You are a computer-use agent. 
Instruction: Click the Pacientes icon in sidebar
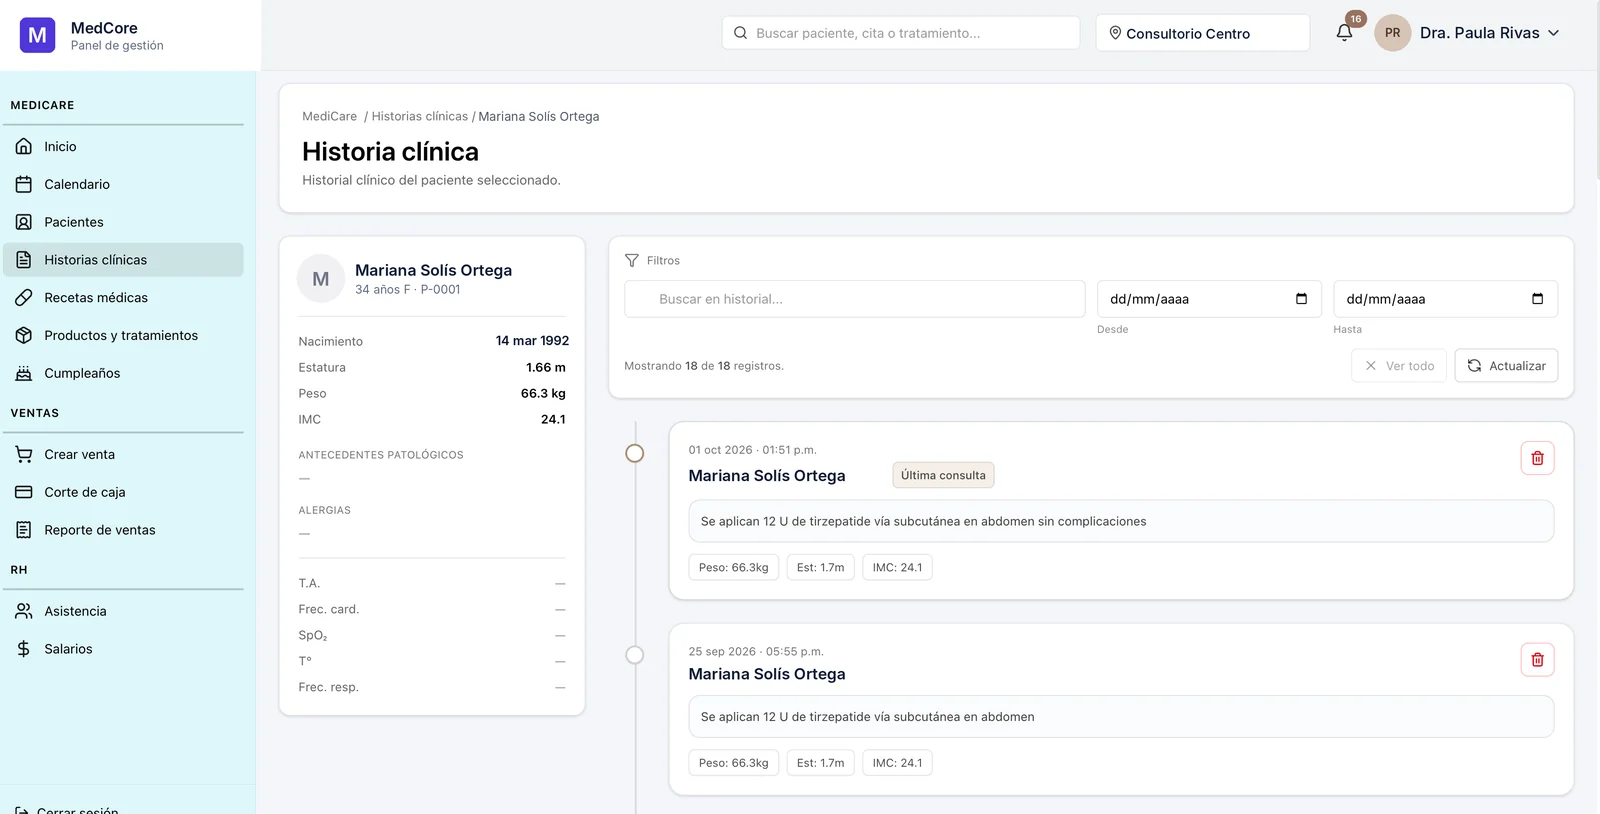coord(24,222)
